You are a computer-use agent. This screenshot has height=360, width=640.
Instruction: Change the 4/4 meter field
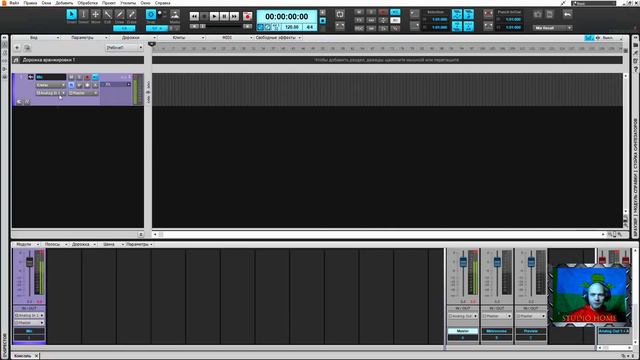309,27
